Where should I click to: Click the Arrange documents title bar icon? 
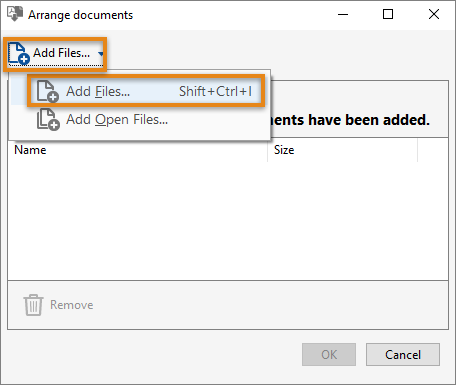(15, 14)
